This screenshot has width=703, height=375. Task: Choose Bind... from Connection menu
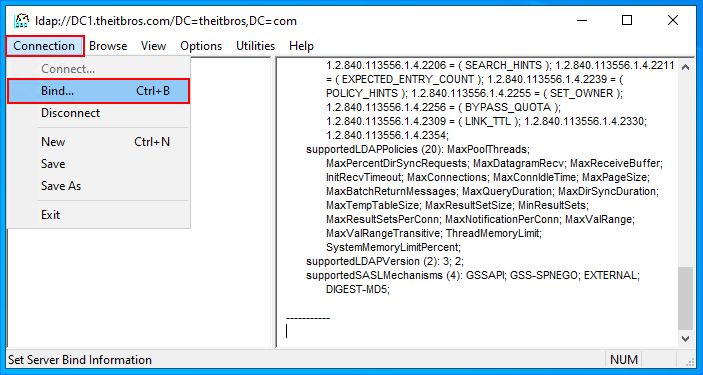[x=99, y=91]
